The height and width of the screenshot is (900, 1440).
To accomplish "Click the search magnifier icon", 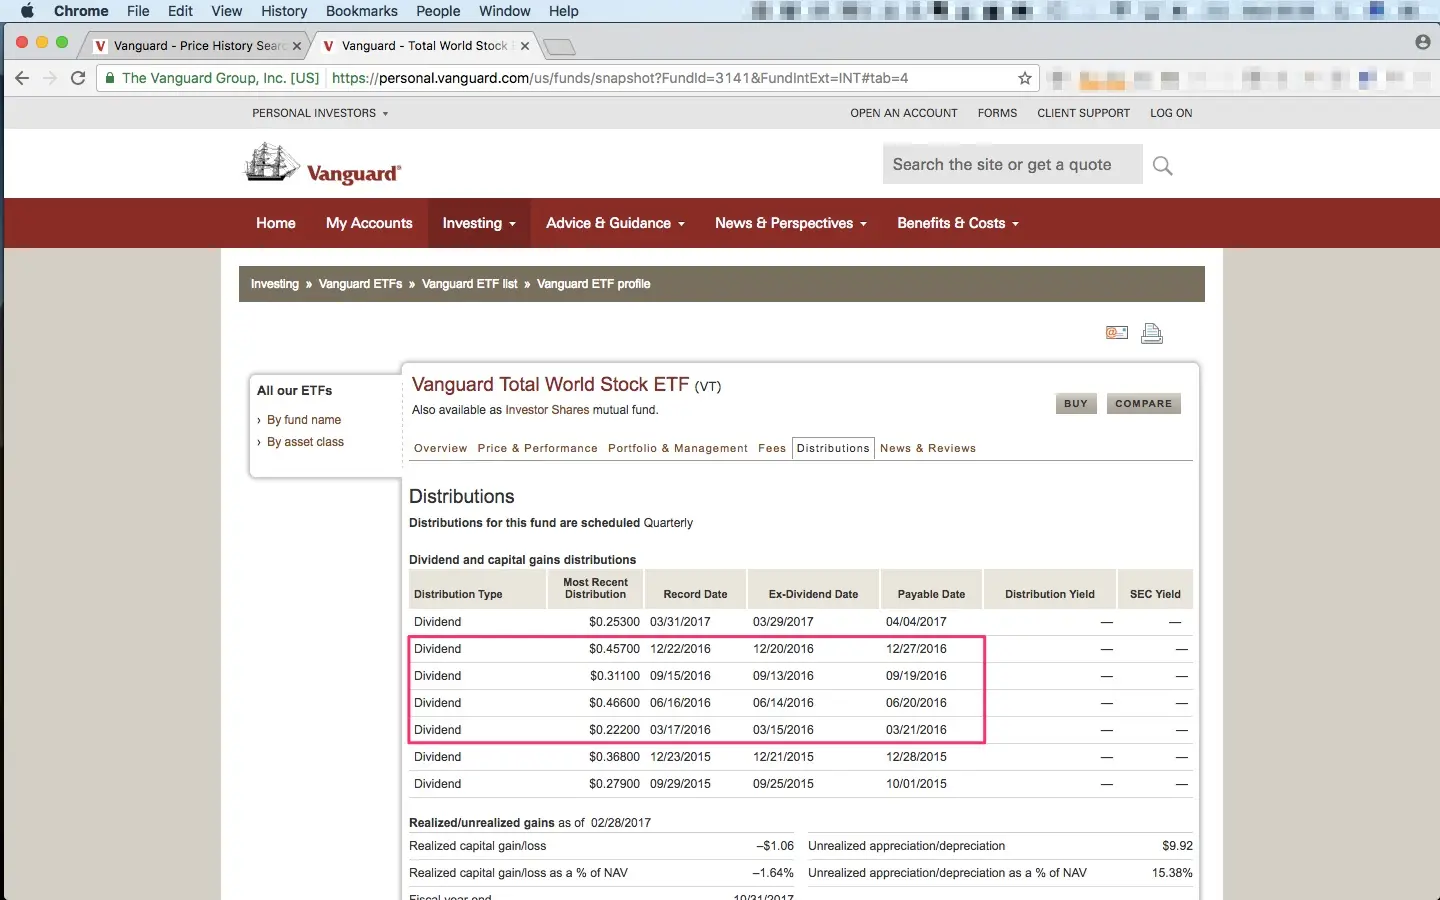I will coord(1162,165).
